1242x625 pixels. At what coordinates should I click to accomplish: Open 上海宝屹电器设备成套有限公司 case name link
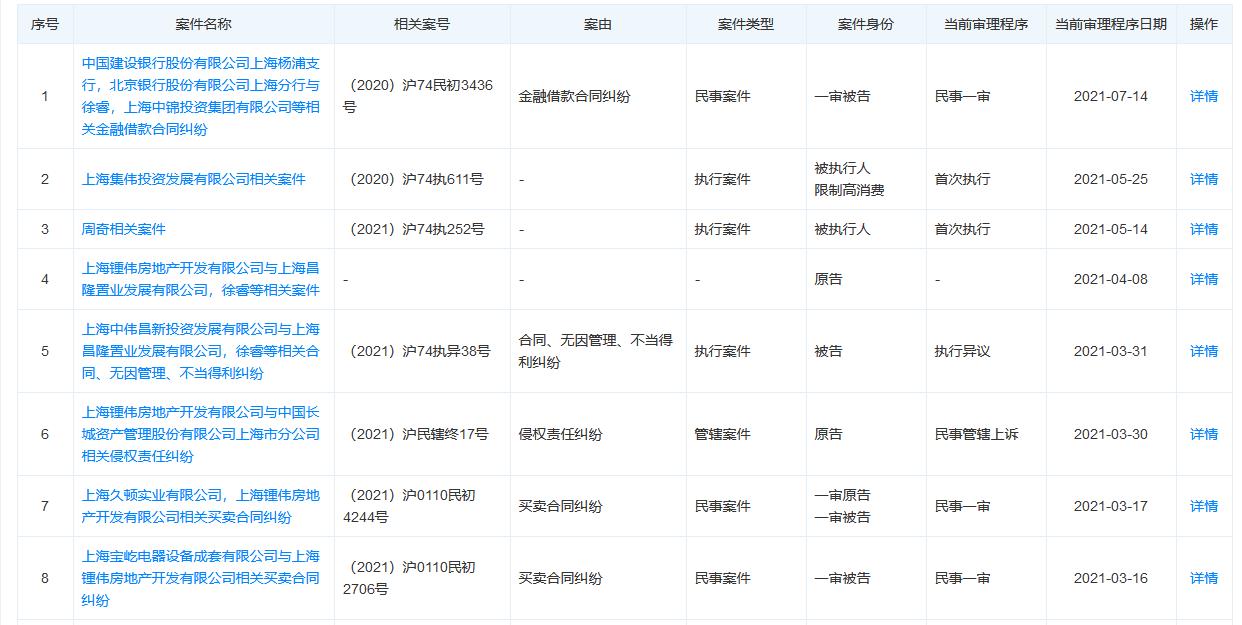click(x=200, y=578)
